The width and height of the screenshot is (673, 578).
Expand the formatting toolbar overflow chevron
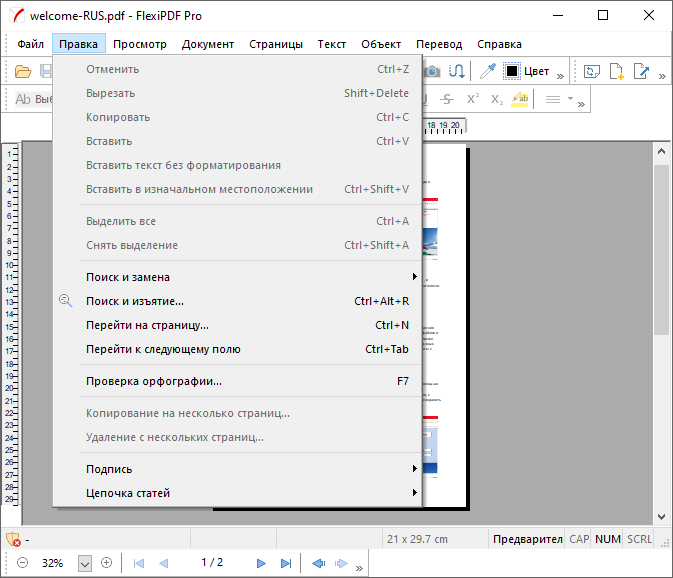[x=581, y=104]
